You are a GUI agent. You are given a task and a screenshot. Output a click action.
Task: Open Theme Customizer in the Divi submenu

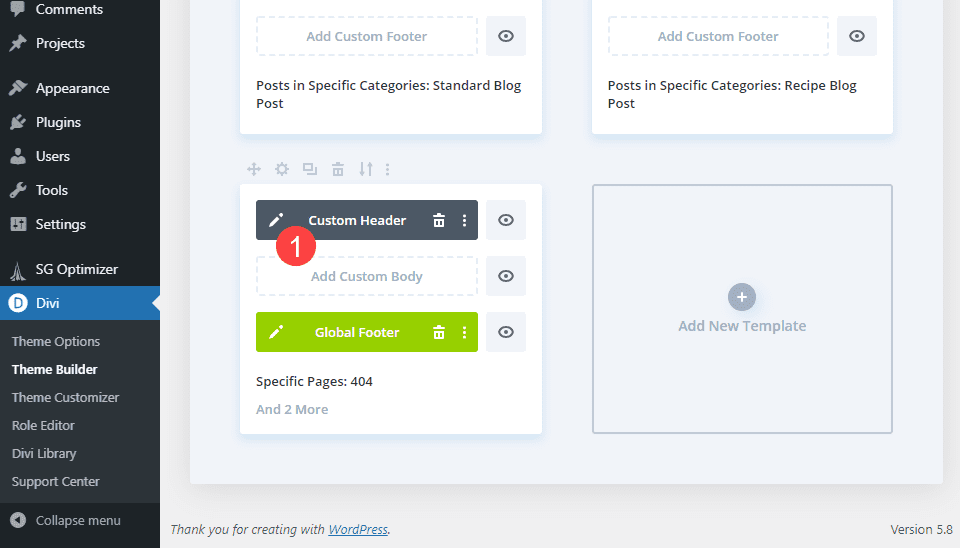[65, 397]
